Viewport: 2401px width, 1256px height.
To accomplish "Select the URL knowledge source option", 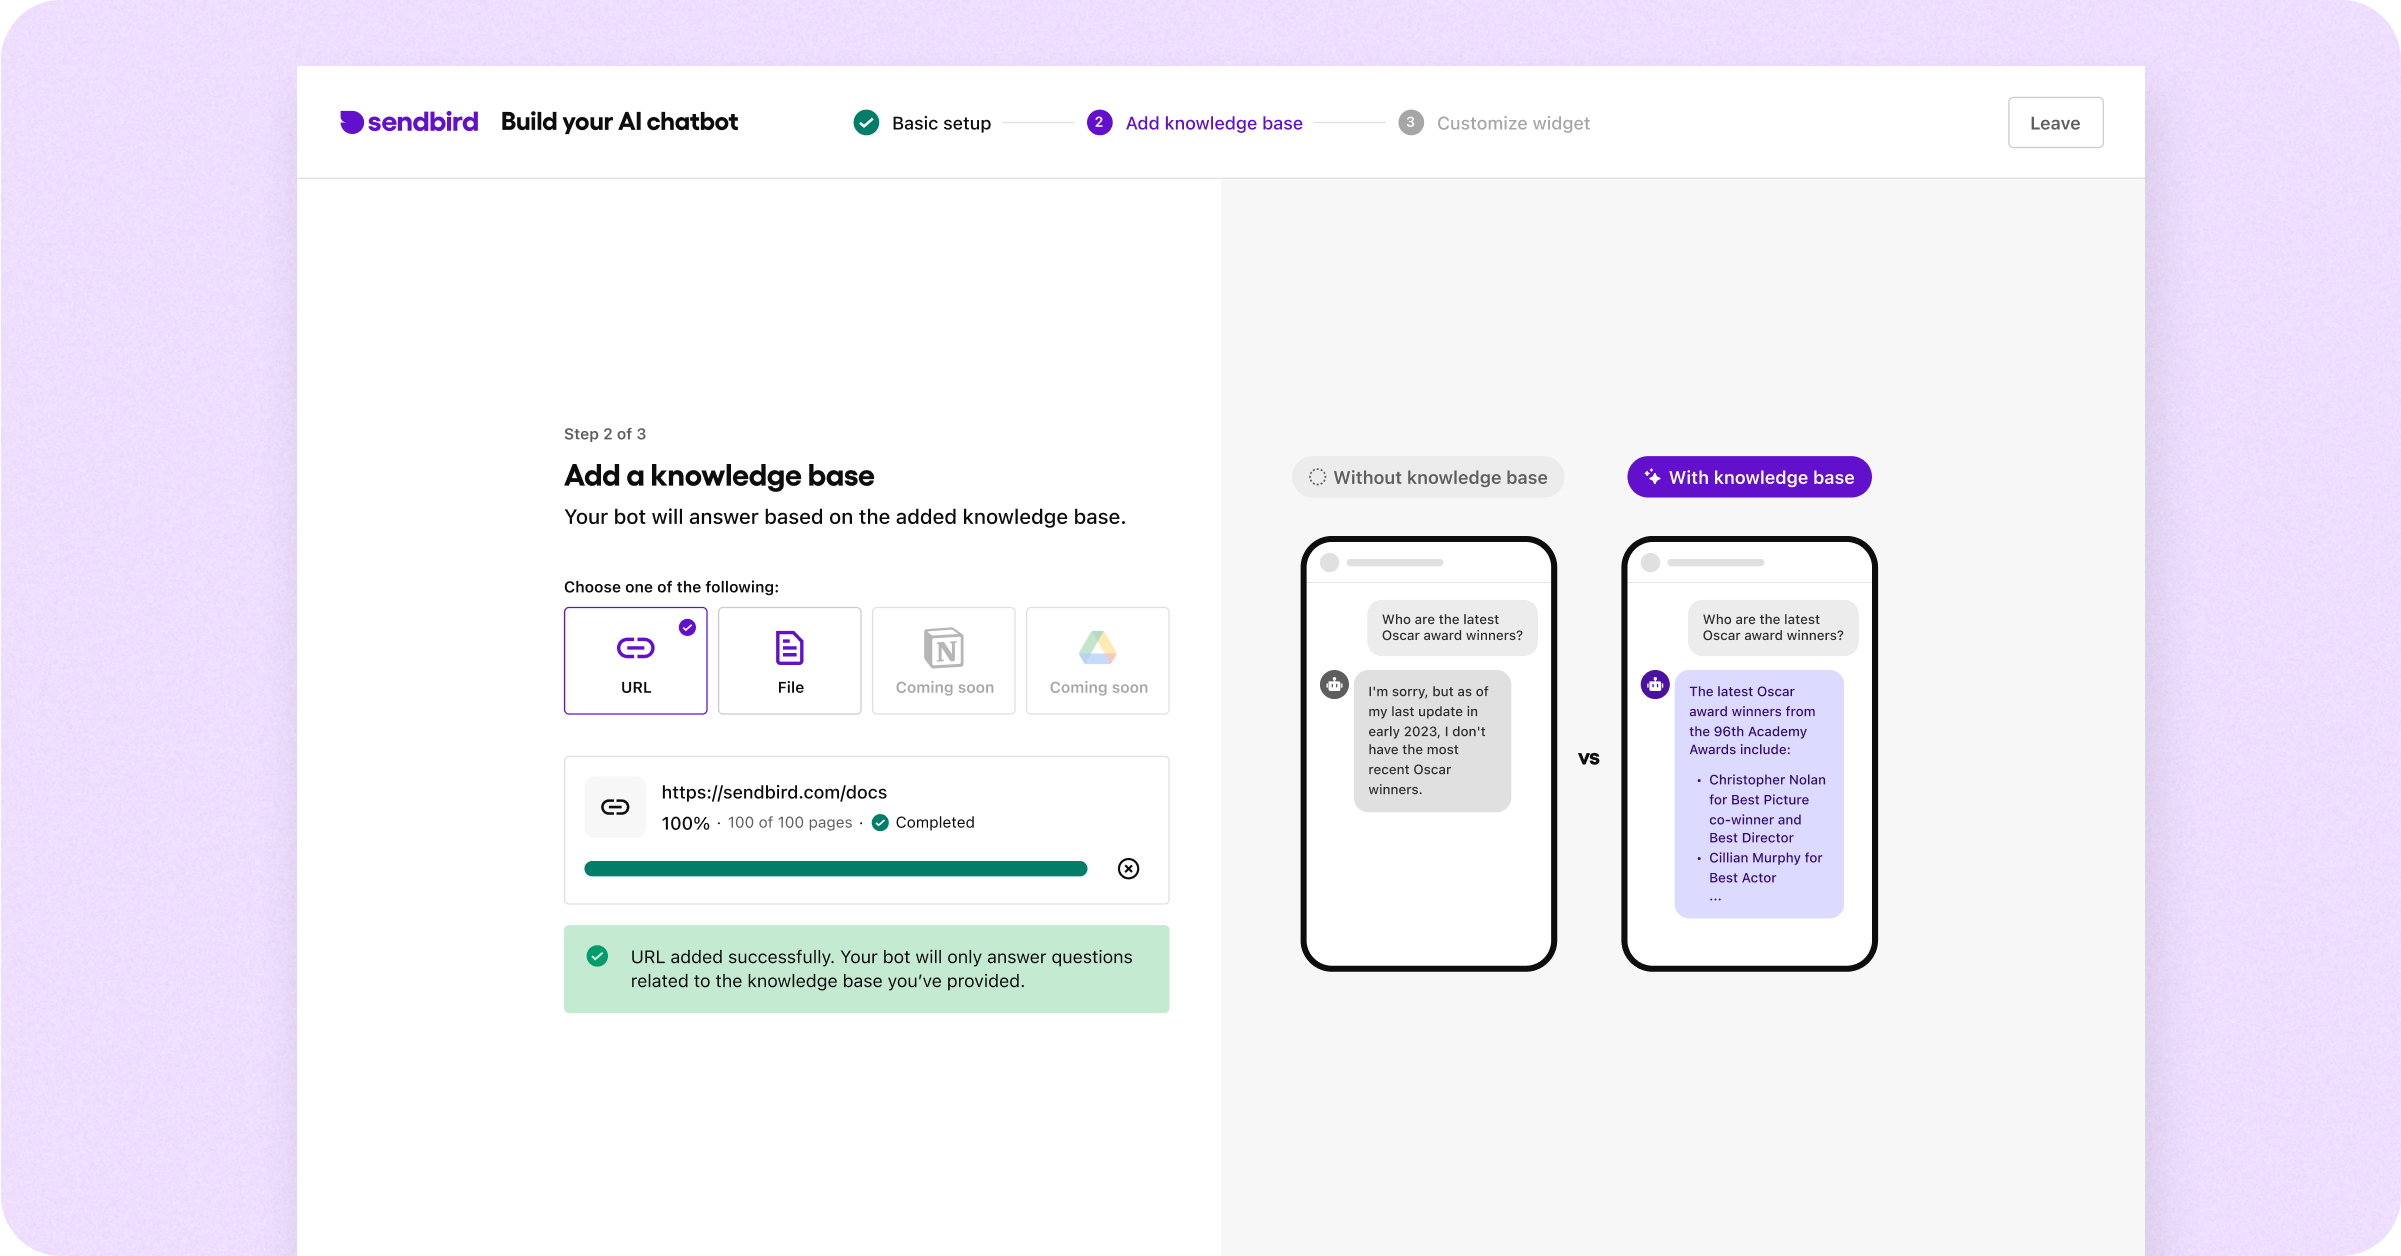I will click(636, 660).
